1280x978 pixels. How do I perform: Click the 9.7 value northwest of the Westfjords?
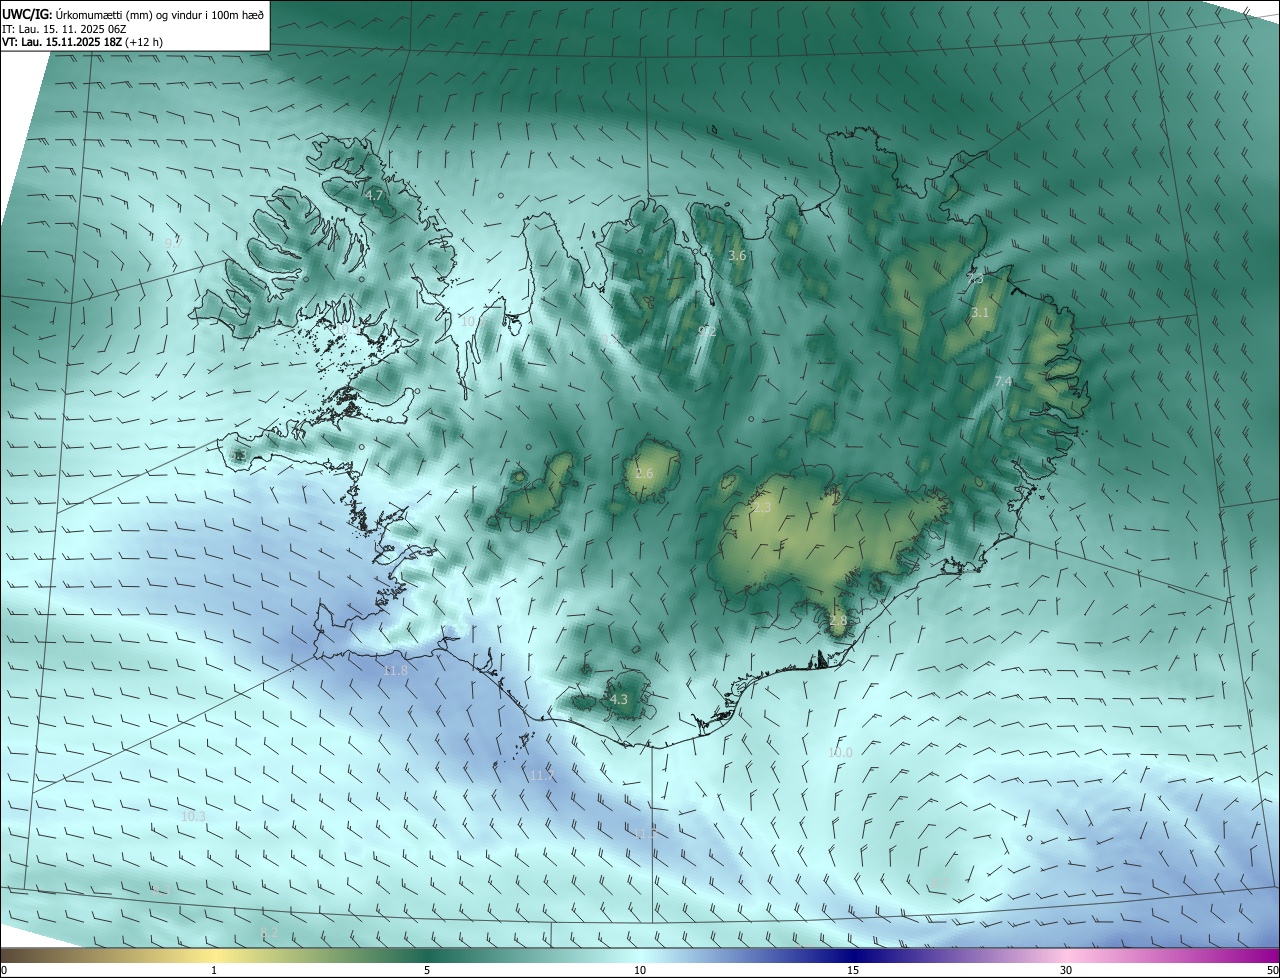coord(173,242)
